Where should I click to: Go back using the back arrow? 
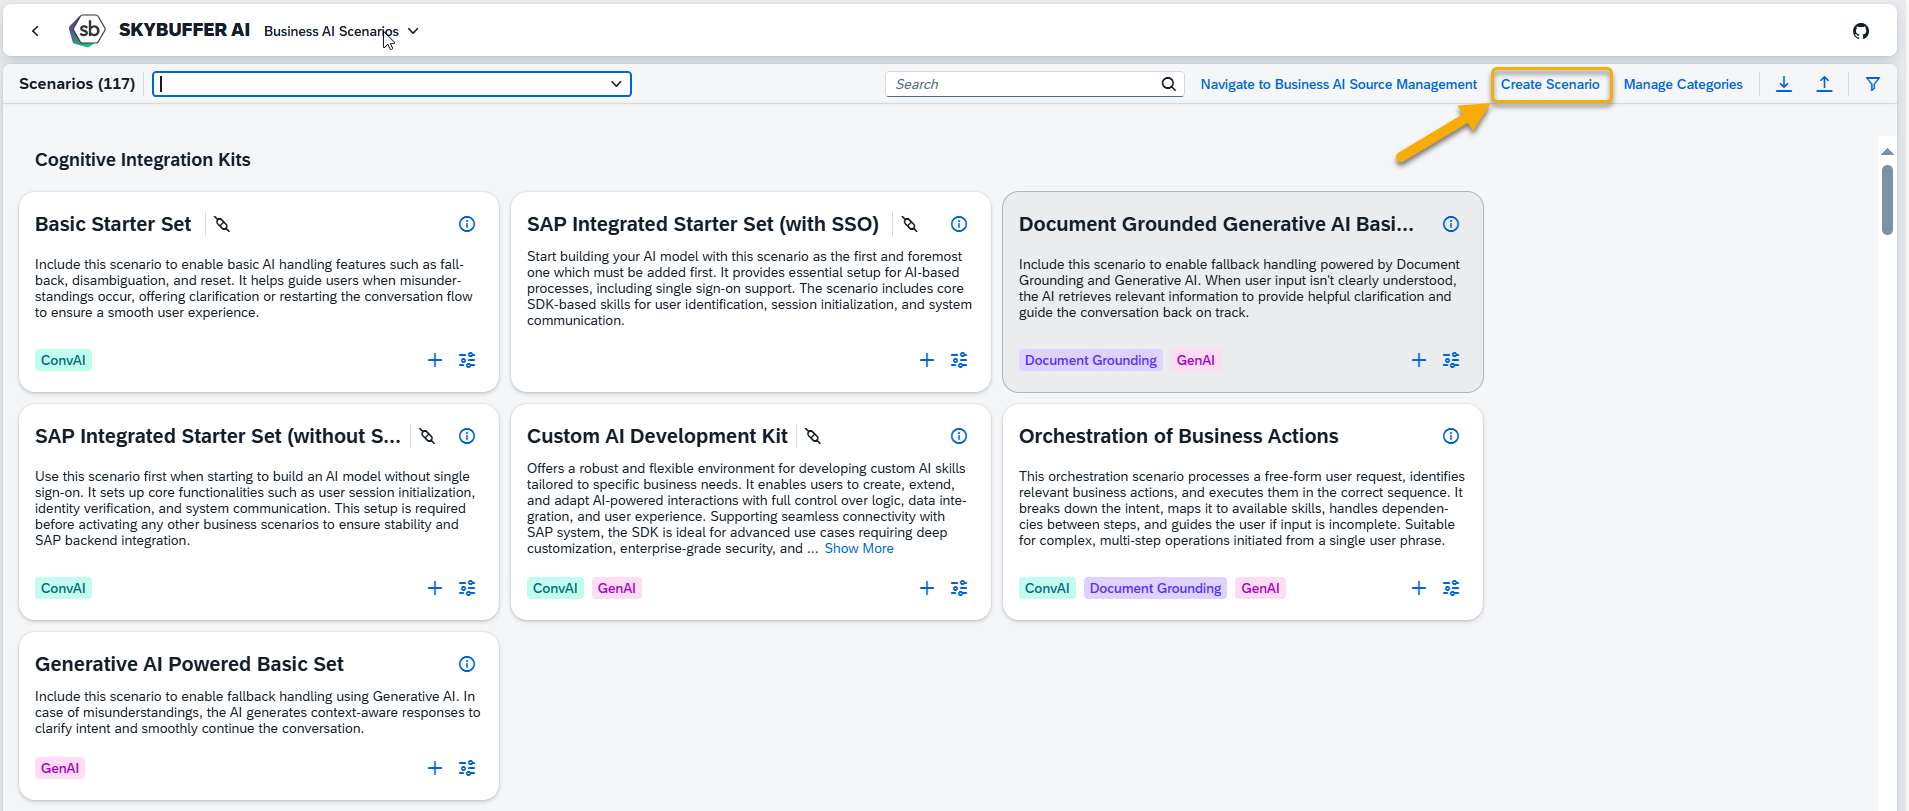point(36,31)
